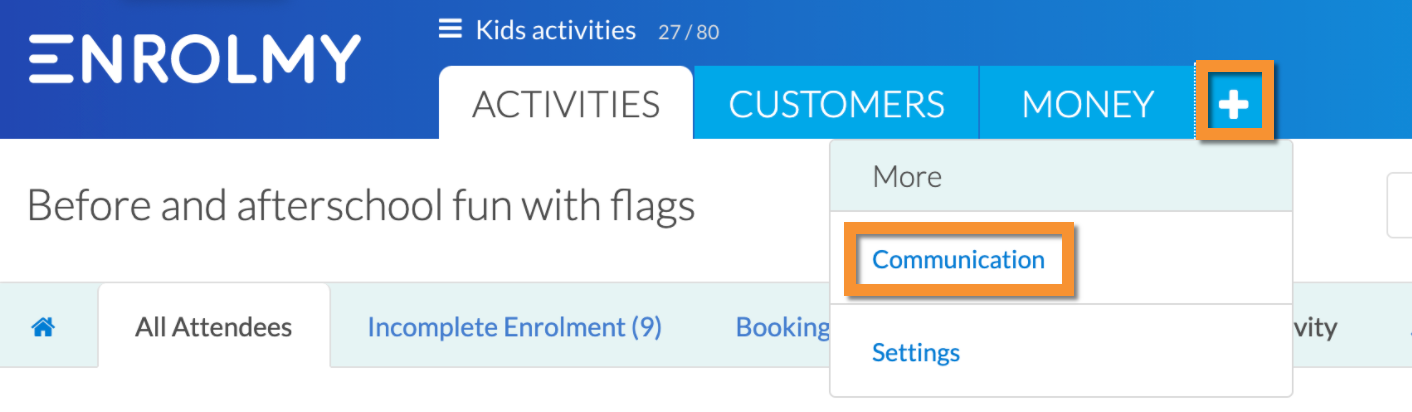The image size is (1412, 412).
Task: Open Settings from the More menu
Action: pos(916,352)
